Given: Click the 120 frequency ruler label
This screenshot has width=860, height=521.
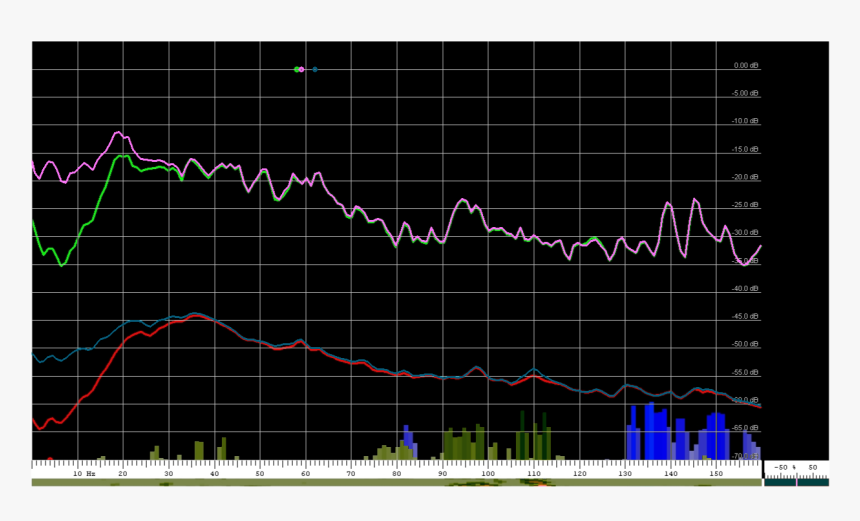Looking at the screenshot, I should tap(579, 473).
